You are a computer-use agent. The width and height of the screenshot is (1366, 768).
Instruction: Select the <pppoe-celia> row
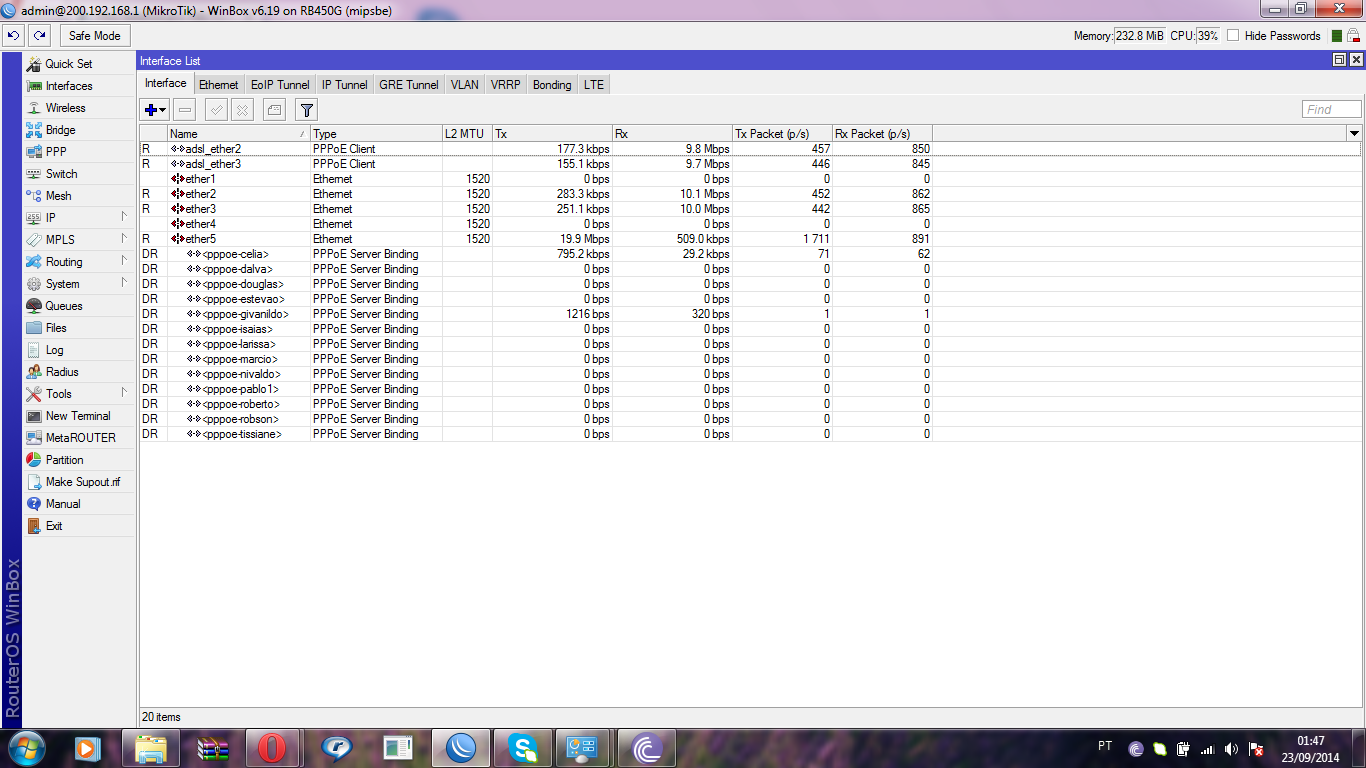[x=750, y=254]
